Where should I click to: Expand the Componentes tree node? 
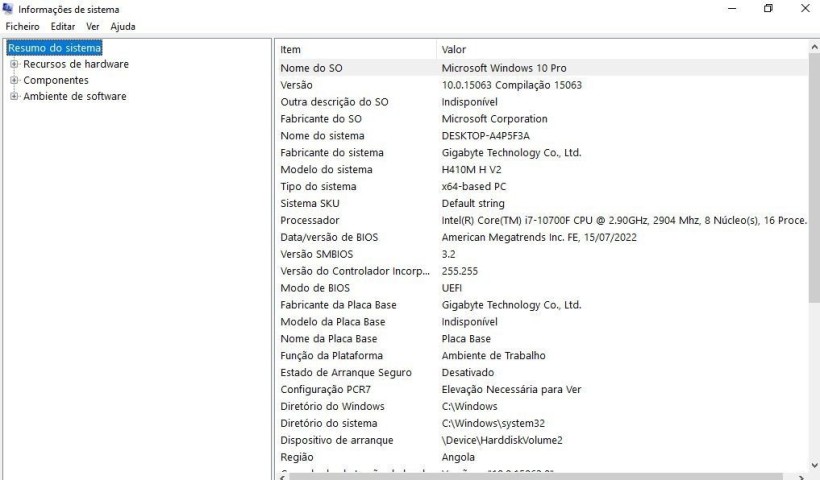(x=14, y=80)
